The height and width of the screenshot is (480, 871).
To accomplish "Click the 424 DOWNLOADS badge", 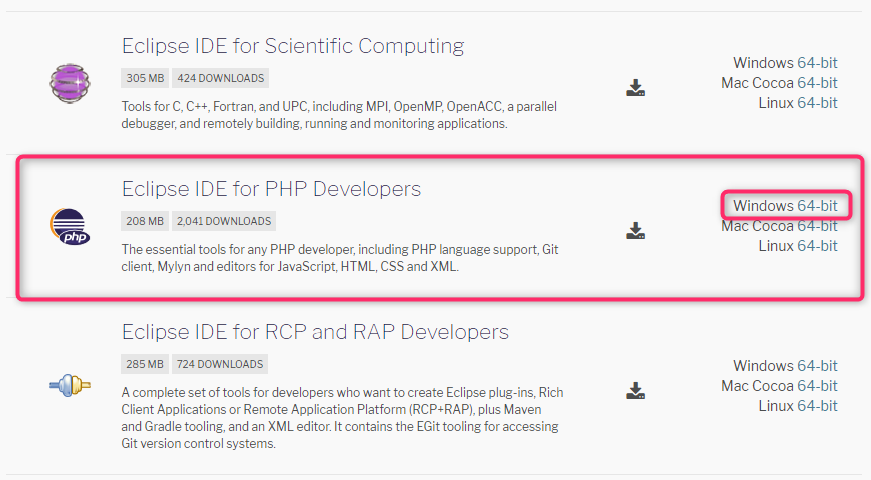I will point(221,78).
